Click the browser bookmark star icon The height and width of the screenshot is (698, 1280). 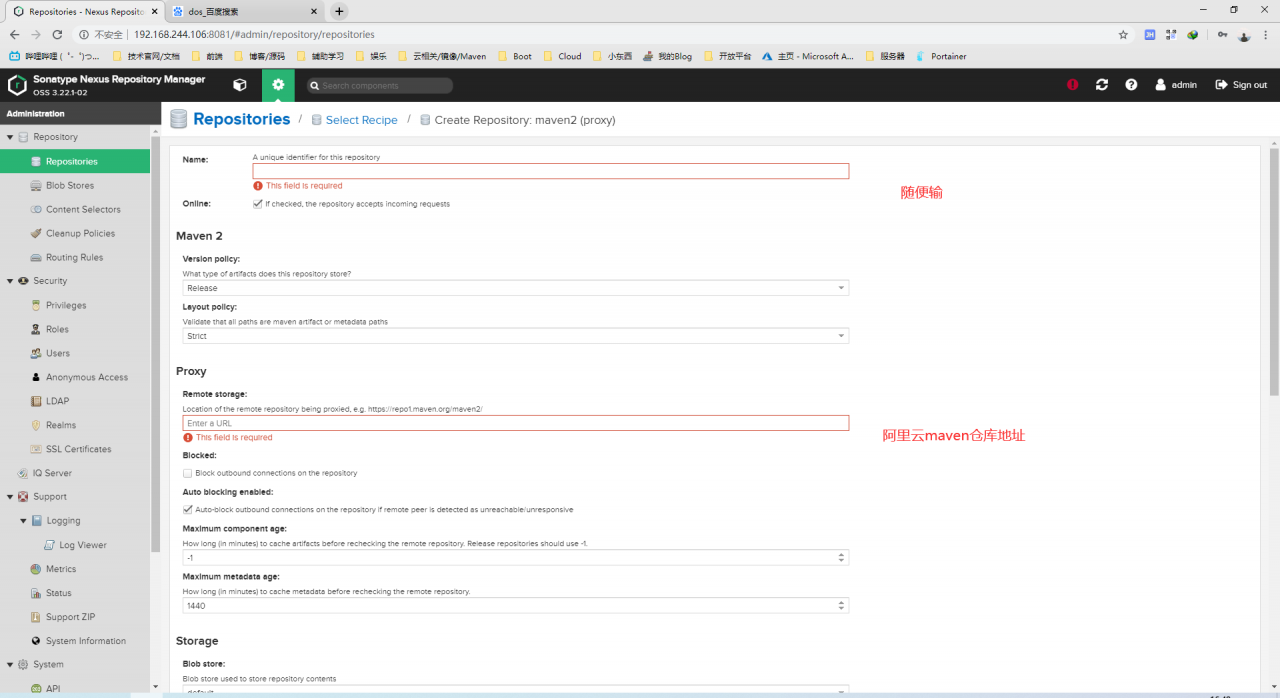1123,34
